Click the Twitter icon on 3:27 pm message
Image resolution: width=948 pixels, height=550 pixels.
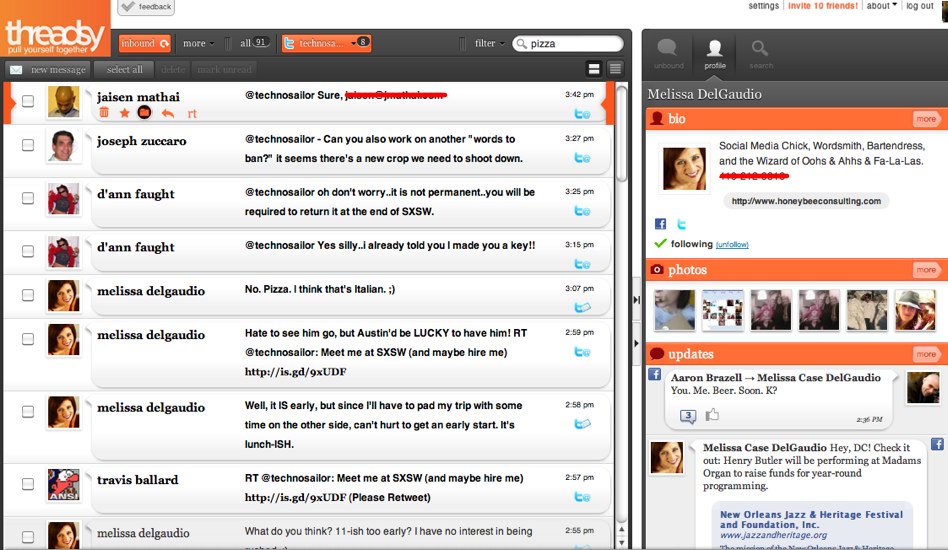[582, 158]
